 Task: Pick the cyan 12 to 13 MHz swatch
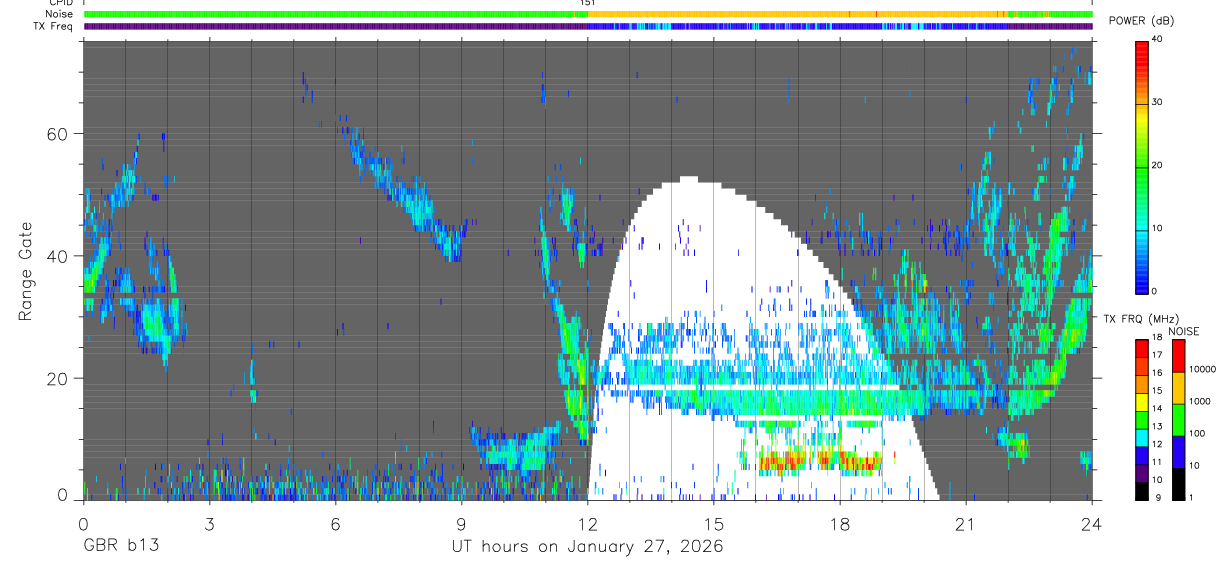coord(1142,437)
